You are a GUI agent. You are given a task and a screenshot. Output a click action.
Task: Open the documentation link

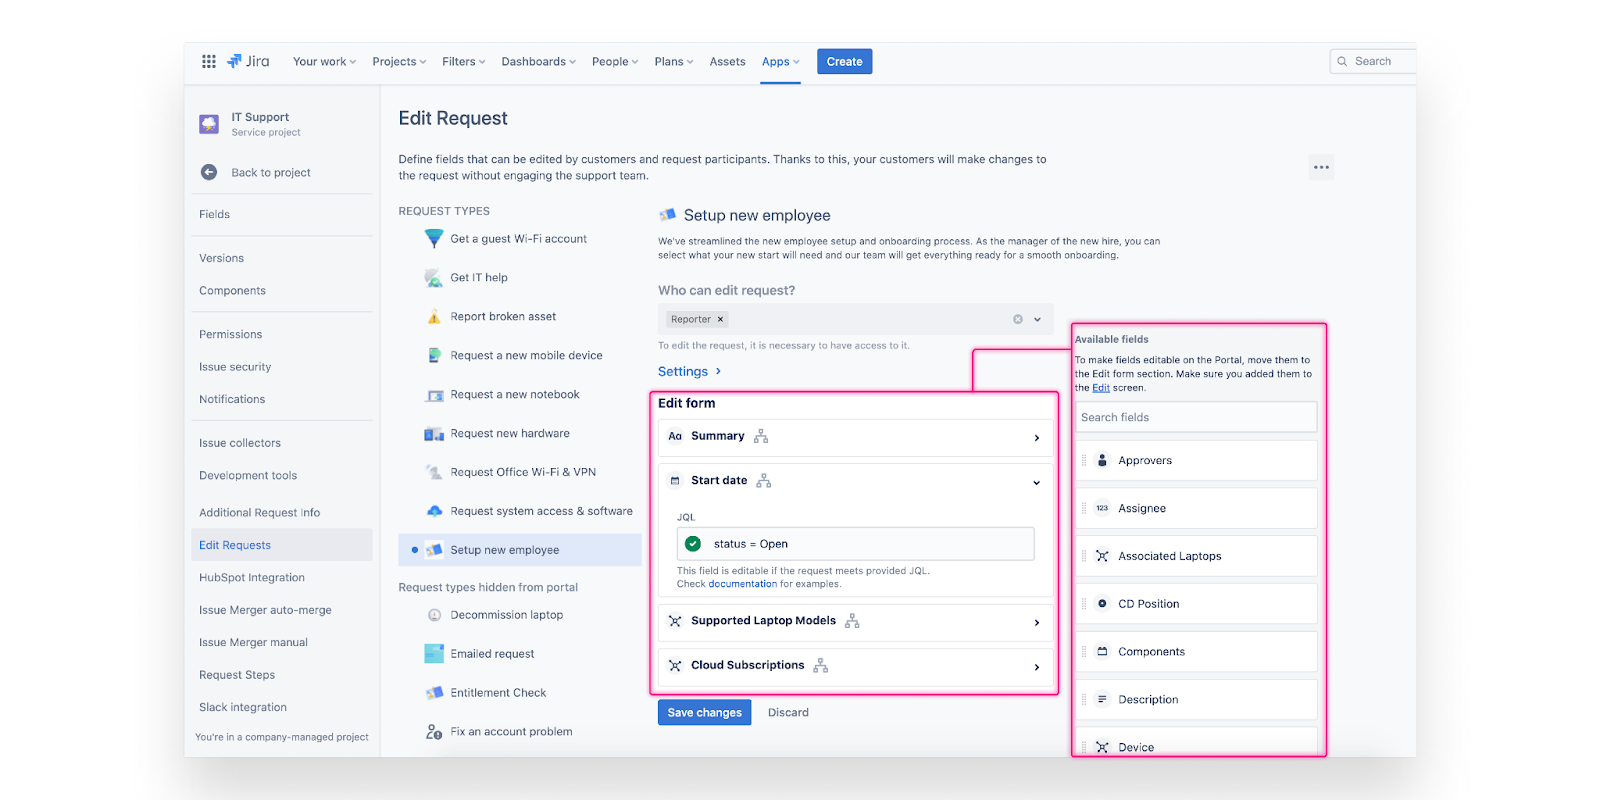tap(743, 584)
